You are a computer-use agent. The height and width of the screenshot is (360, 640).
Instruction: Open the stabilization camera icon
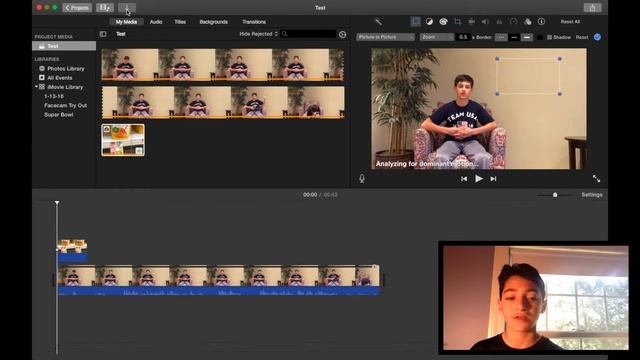coord(471,22)
